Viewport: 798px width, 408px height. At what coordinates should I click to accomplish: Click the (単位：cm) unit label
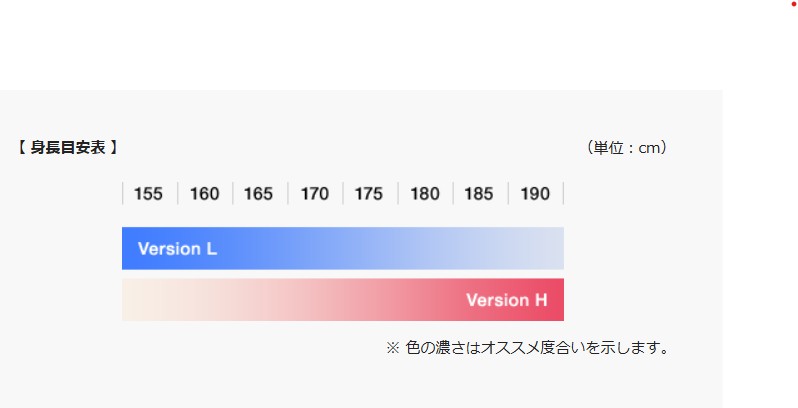(x=627, y=148)
